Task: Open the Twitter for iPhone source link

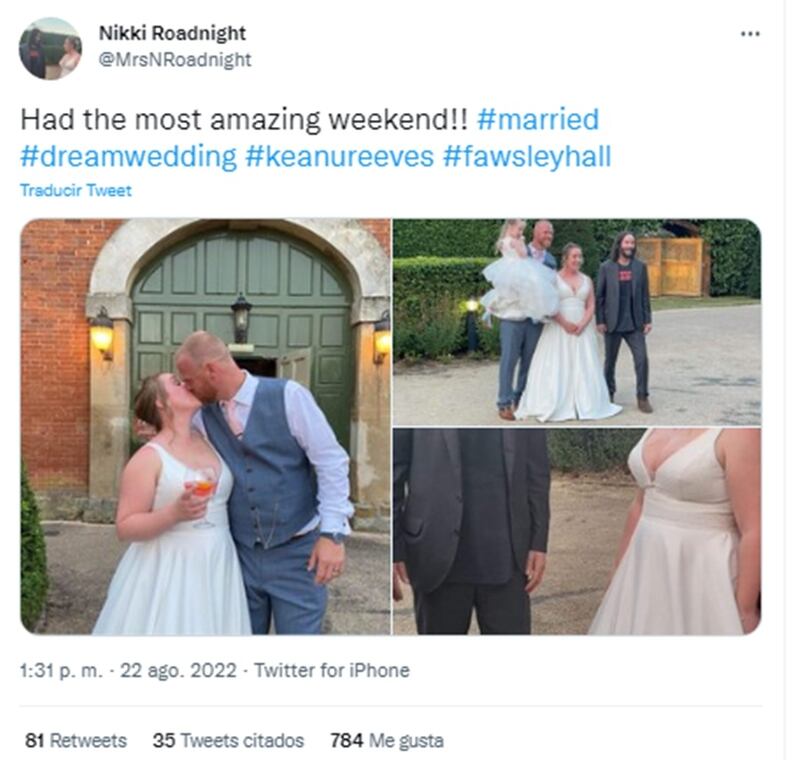Action: (x=332, y=670)
